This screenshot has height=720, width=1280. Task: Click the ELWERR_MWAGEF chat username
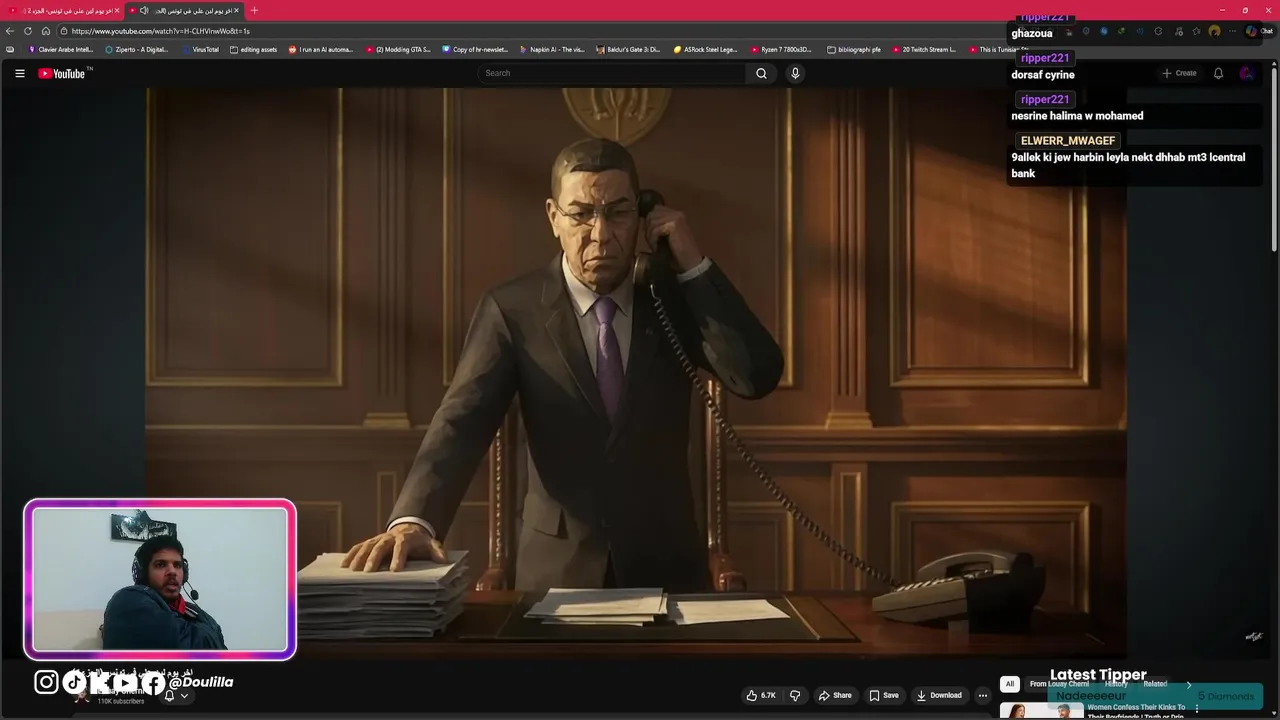click(1067, 141)
